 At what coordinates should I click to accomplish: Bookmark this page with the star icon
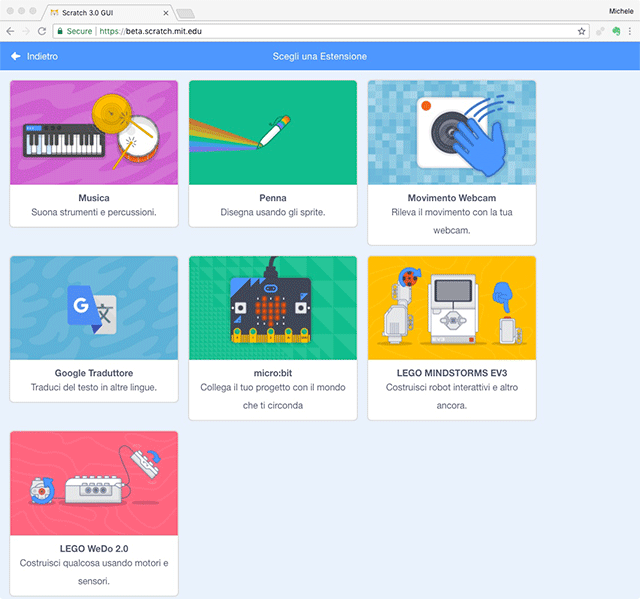(x=582, y=32)
